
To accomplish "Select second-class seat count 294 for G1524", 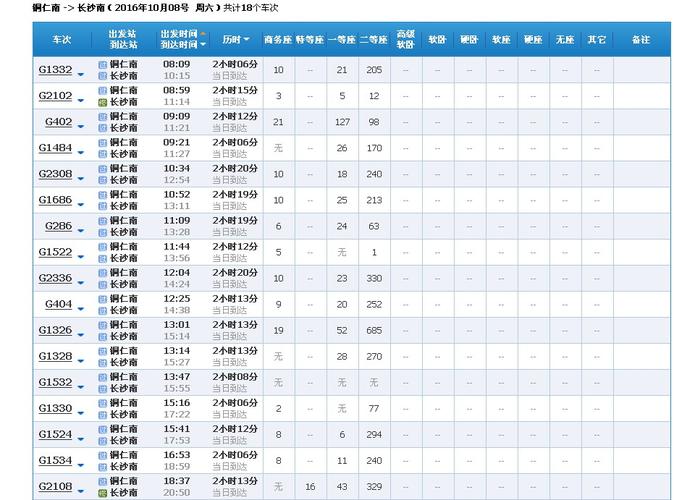I will [374, 435].
